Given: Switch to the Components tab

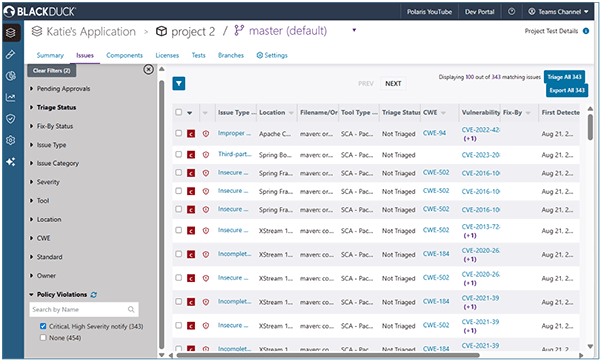Looking at the screenshot, I should pyautogui.click(x=124, y=55).
